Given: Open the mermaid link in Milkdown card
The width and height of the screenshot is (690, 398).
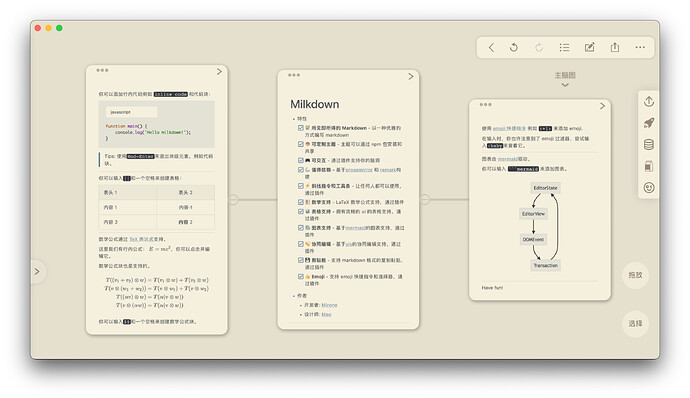Looking at the screenshot, I should (355, 228).
